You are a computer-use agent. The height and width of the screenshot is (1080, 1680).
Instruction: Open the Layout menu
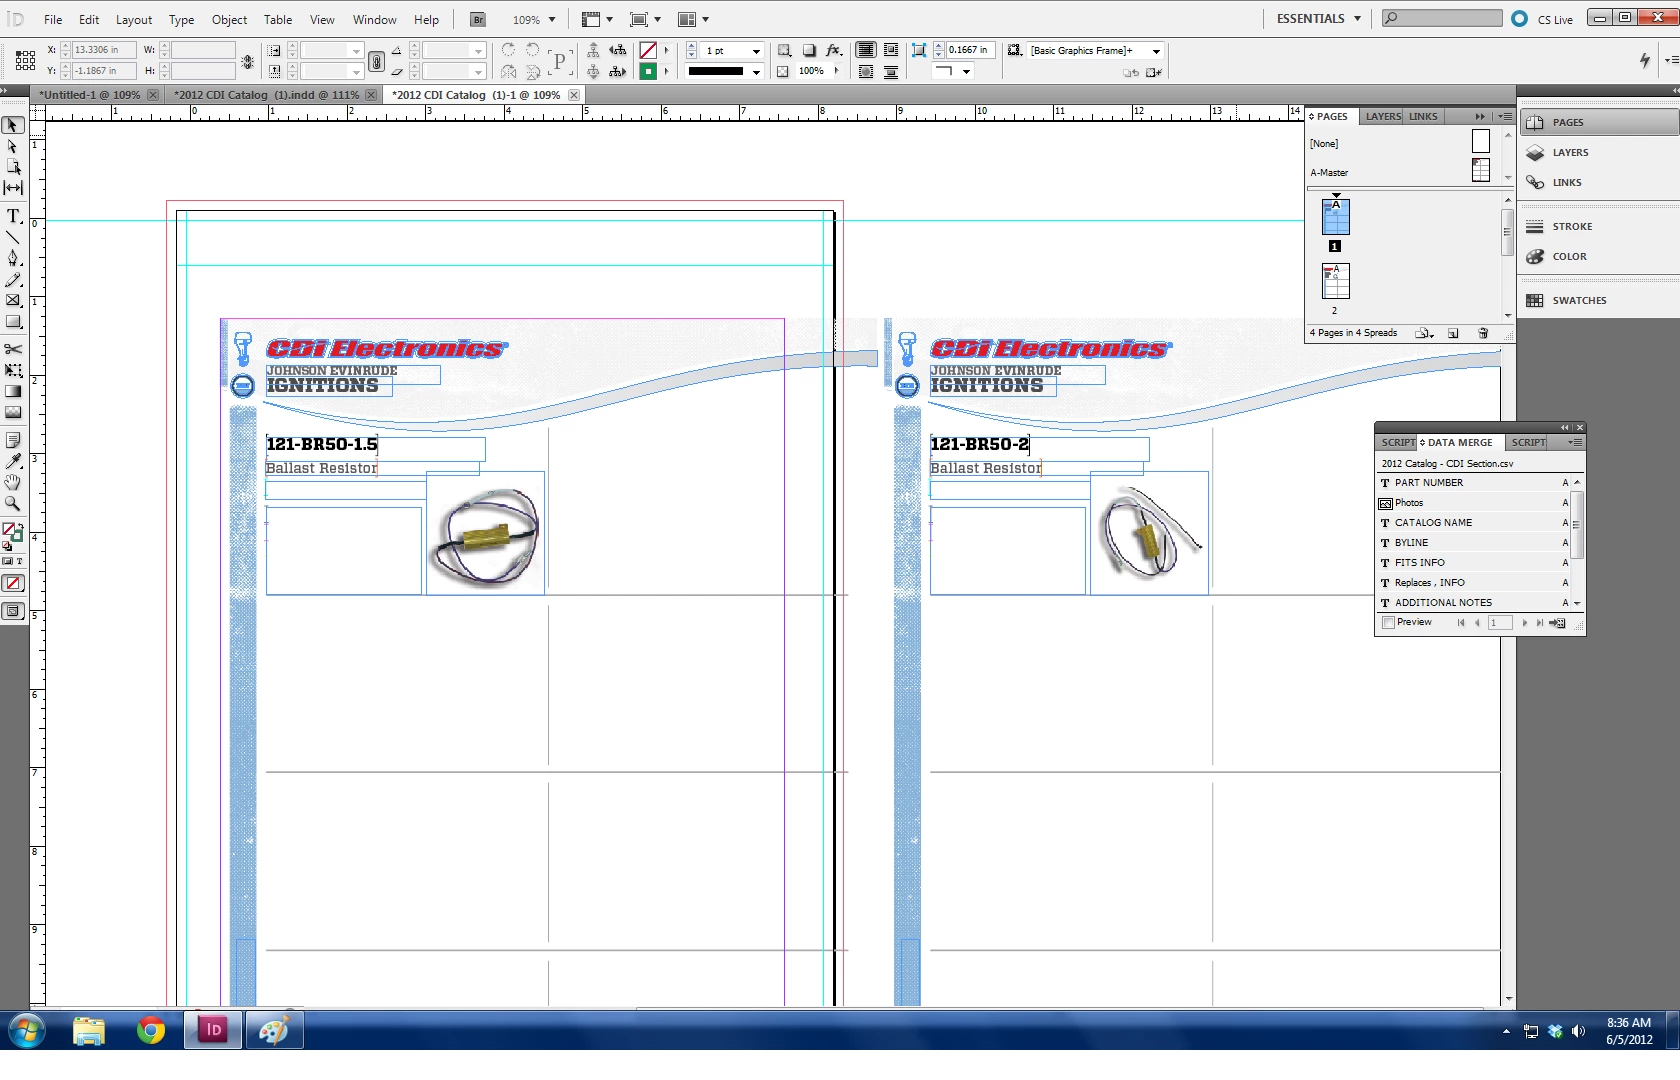(134, 19)
